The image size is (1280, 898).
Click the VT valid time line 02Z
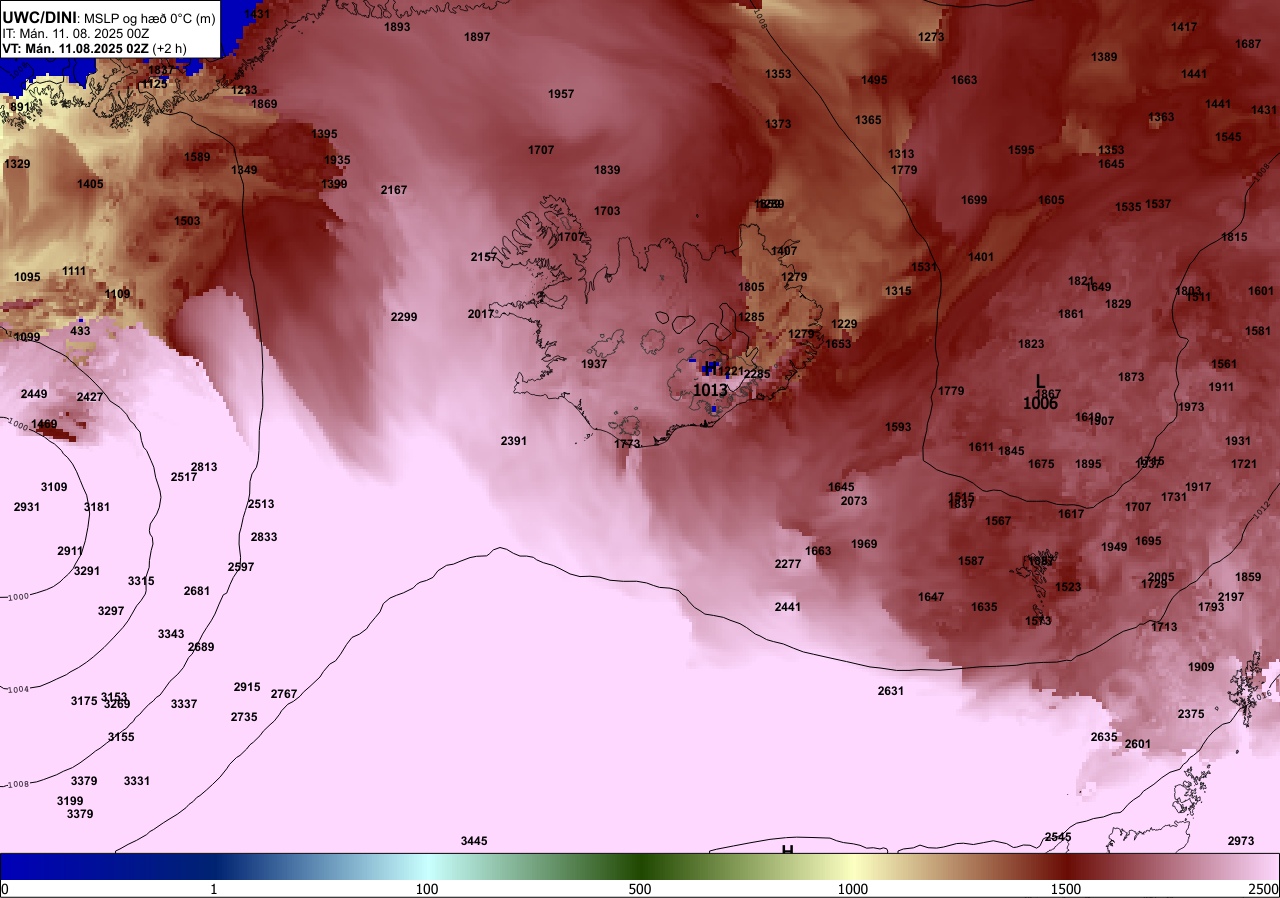point(95,48)
